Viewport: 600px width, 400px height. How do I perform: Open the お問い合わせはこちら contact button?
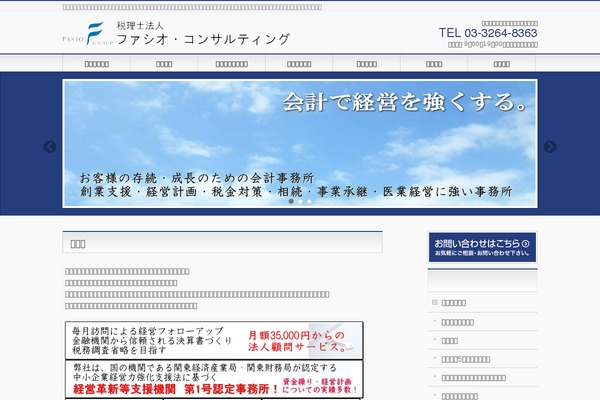coord(482,247)
